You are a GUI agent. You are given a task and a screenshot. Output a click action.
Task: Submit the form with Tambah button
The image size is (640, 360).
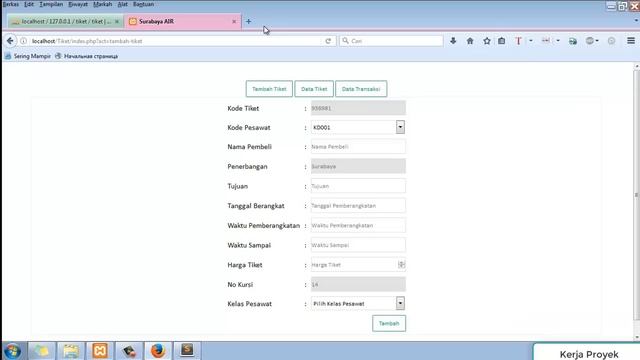(x=389, y=323)
